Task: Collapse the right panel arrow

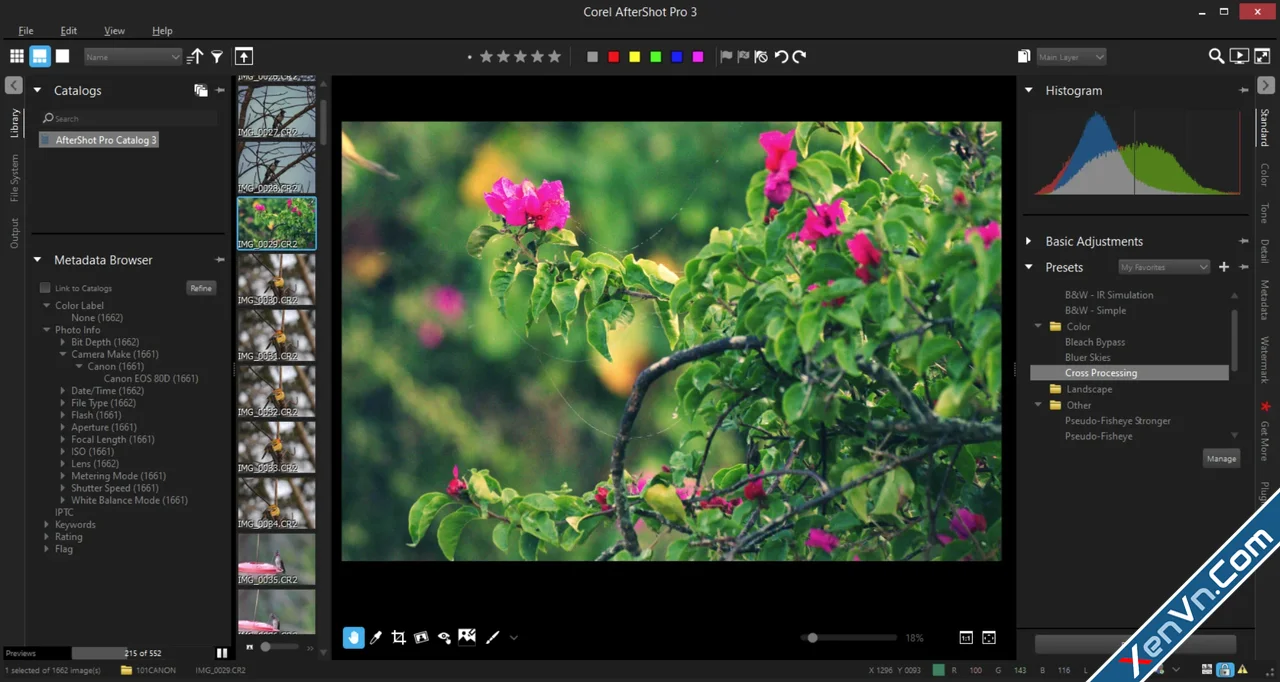Action: 1265,86
